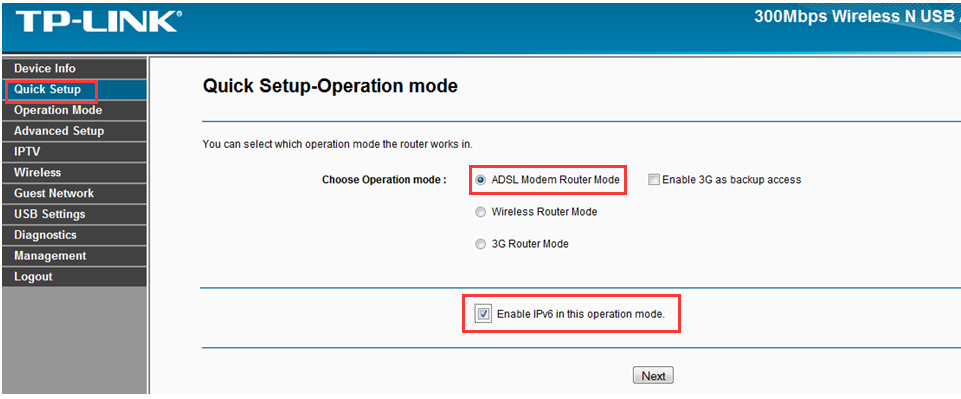This screenshot has height=399, width=961.
Task: Click the 300Mbps Wireless N USB banner text
Action: 857,17
